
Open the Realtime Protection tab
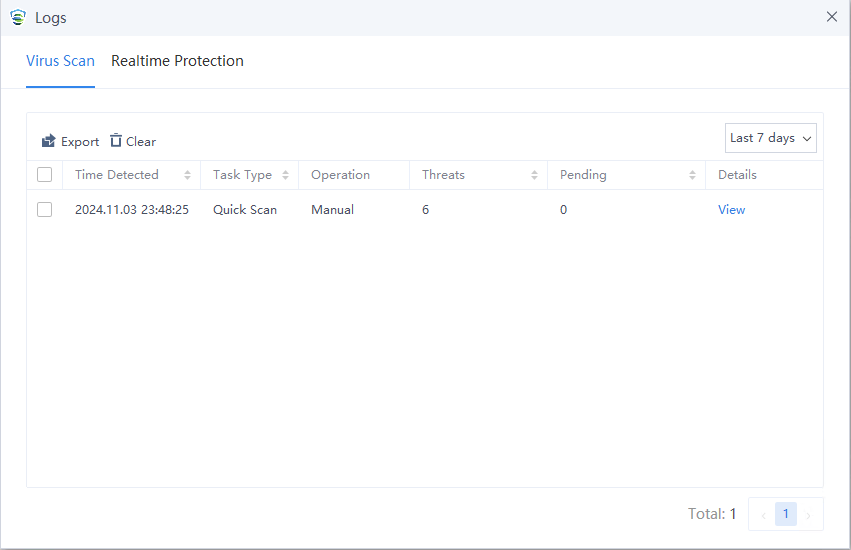177,61
